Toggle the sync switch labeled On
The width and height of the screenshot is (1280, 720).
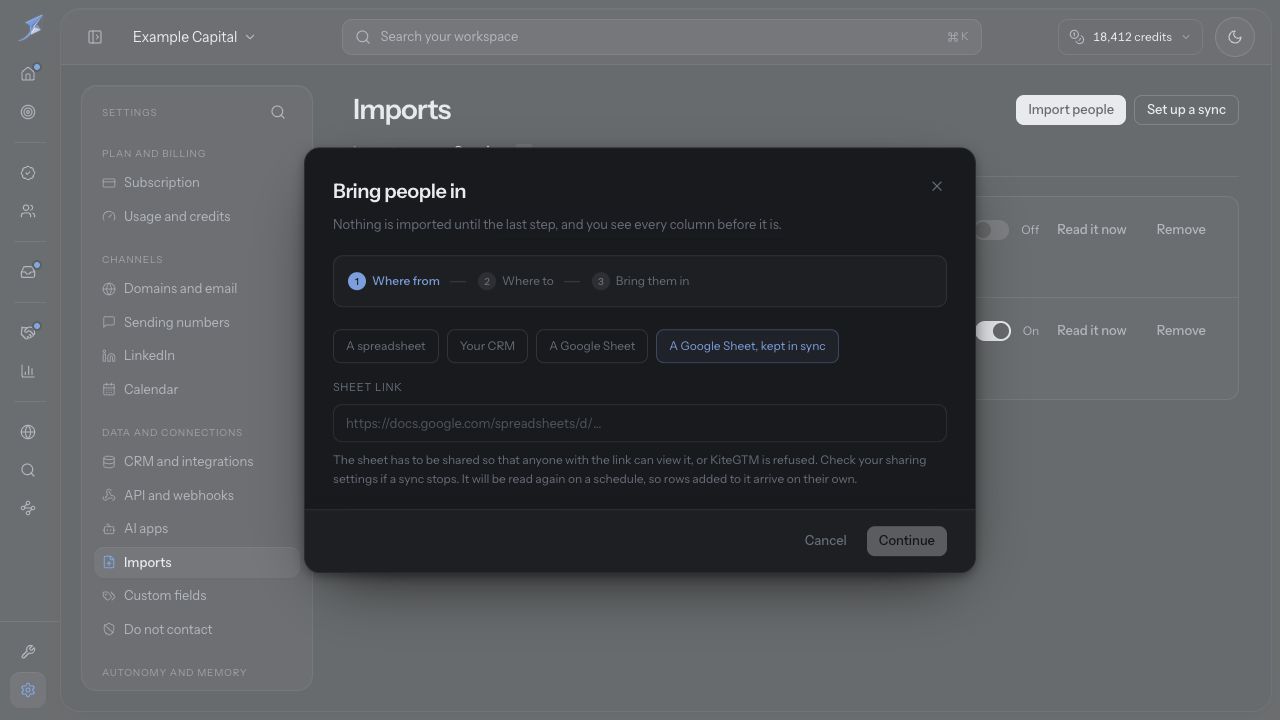pos(992,331)
